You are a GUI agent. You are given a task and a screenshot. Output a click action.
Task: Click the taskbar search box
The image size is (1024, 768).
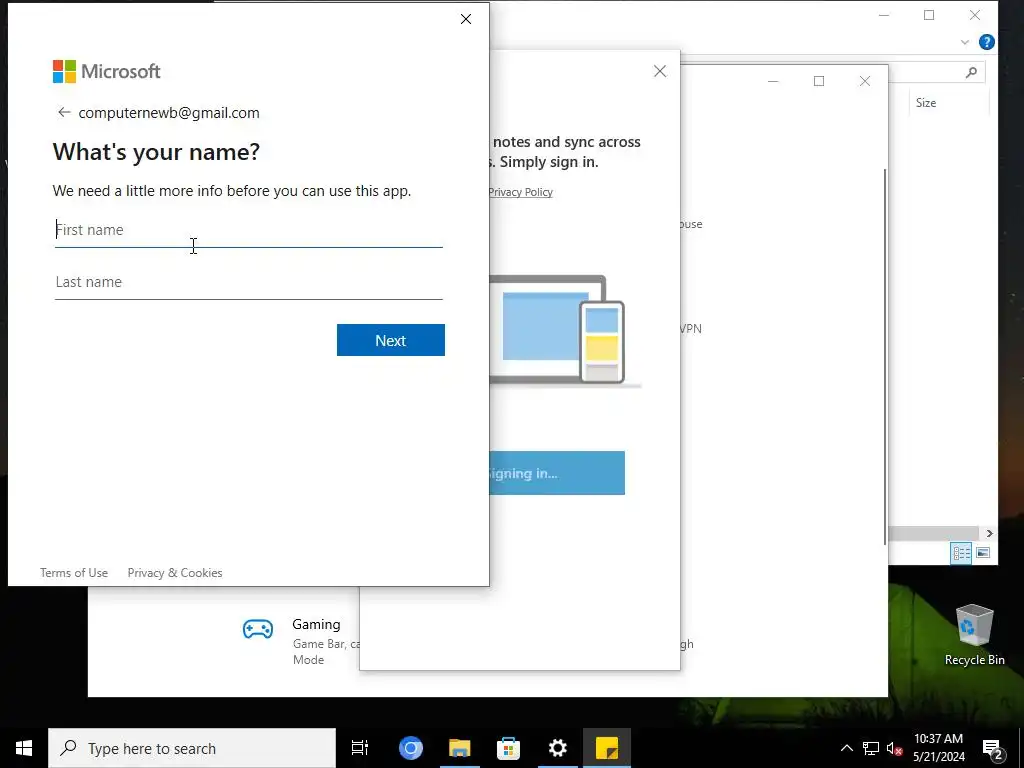(192, 748)
